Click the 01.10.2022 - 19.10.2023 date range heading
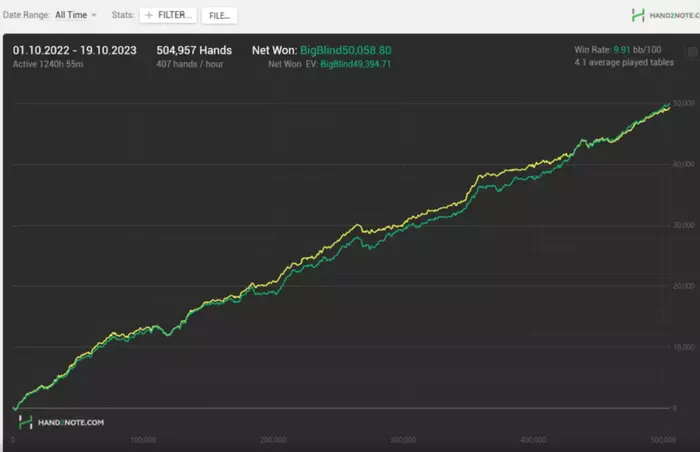Image resolution: width=700 pixels, height=452 pixels. pos(75,50)
